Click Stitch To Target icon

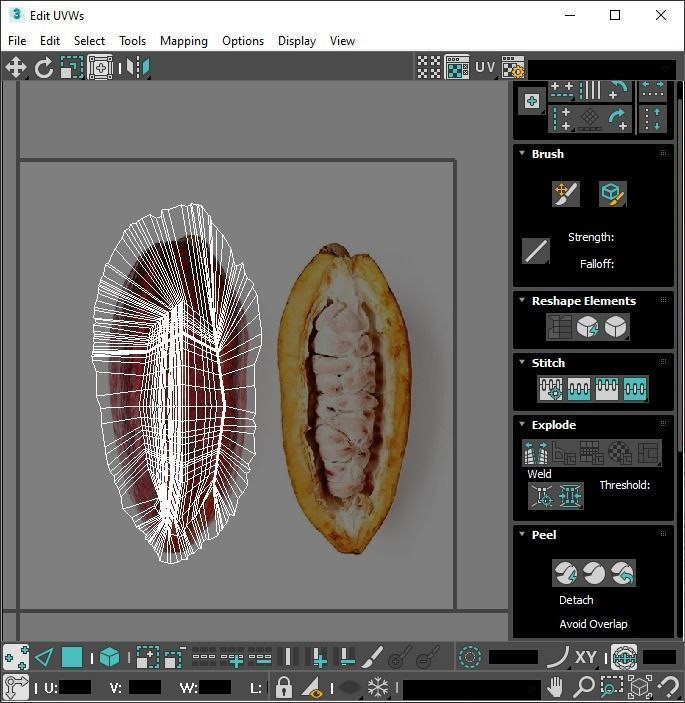click(551, 388)
